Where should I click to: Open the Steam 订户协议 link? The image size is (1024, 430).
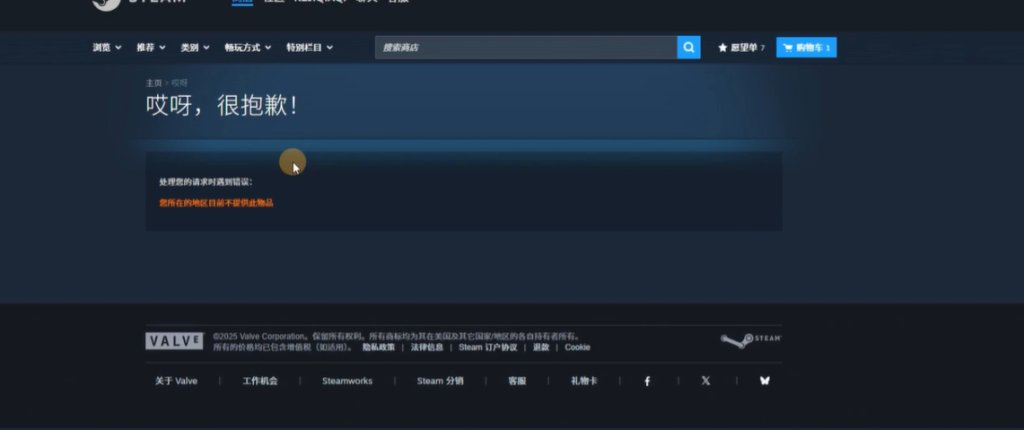click(488, 347)
